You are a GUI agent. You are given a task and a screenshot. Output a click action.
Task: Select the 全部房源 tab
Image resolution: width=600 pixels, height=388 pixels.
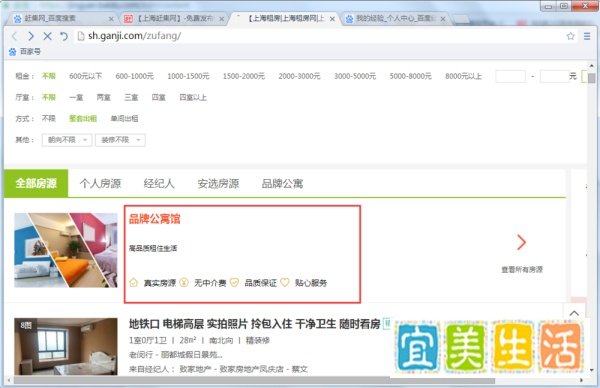coord(36,183)
